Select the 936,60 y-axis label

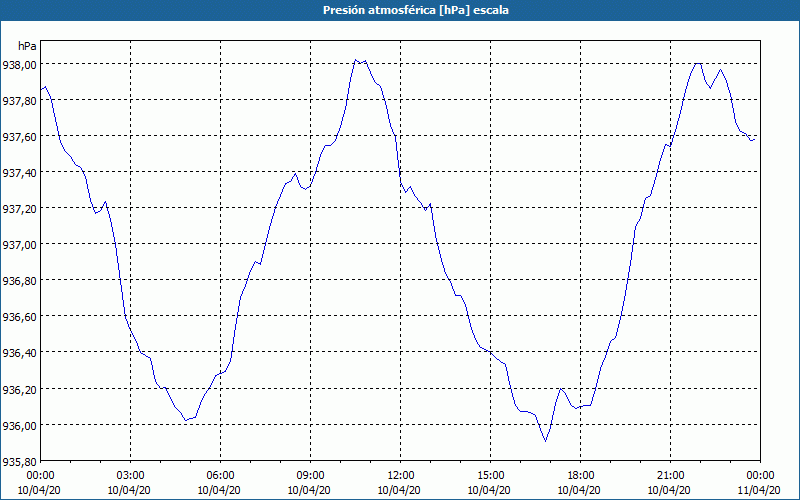pos(19,317)
